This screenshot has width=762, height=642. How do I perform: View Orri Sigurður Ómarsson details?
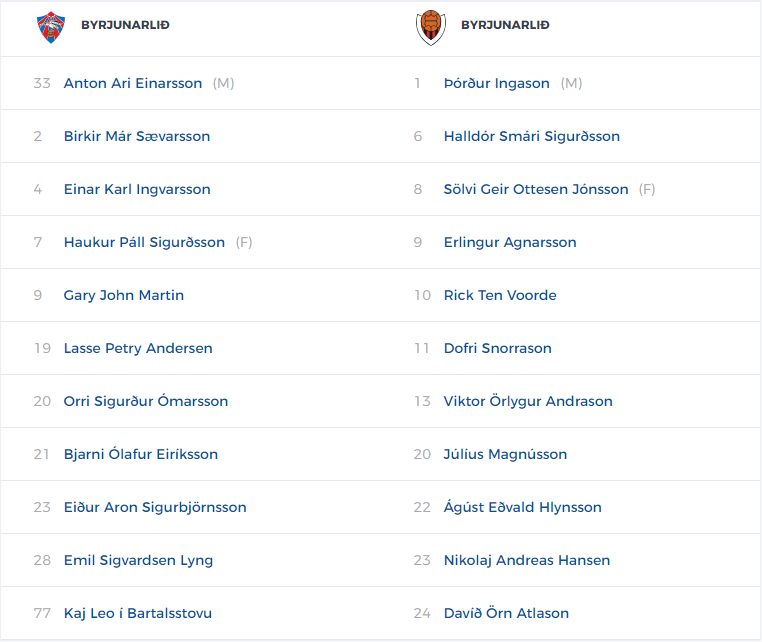[x=146, y=401]
